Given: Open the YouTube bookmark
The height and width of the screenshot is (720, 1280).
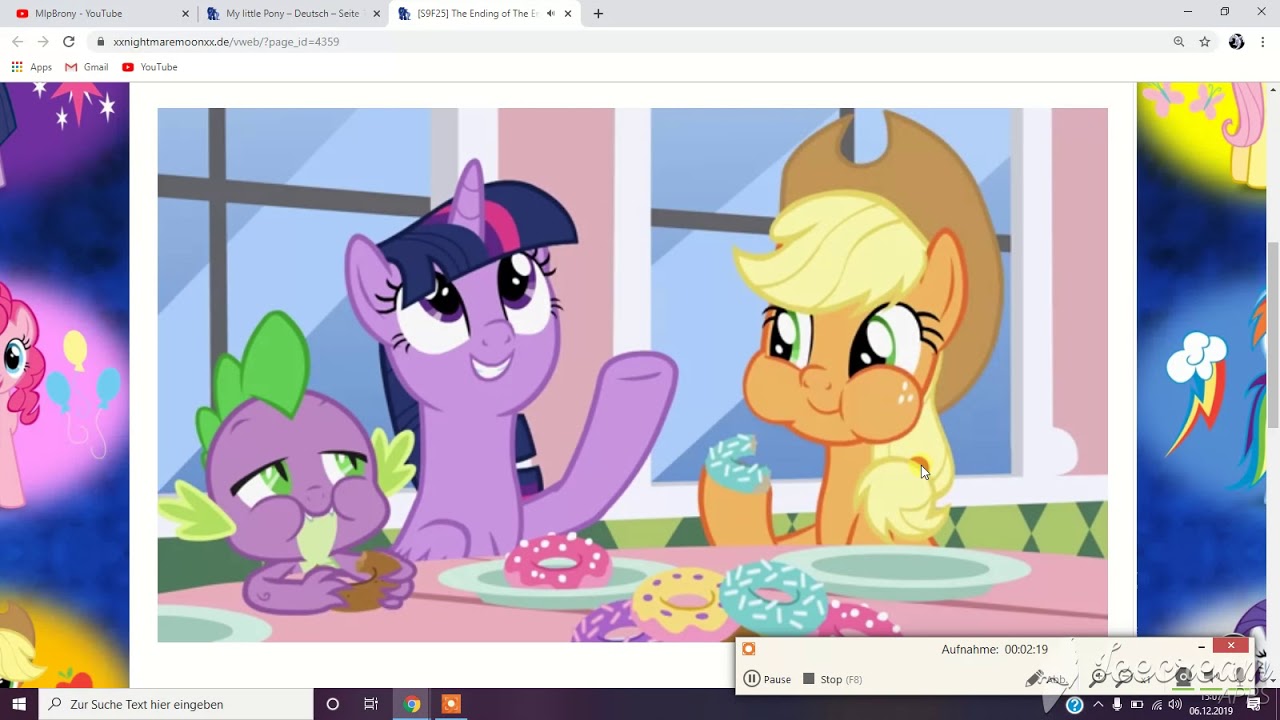Looking at the screenshot, I should point(150,67).
